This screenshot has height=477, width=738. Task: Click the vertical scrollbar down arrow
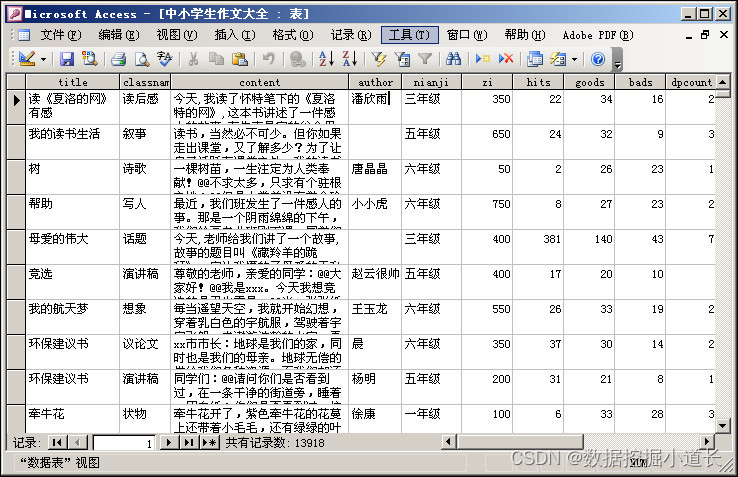722,426
